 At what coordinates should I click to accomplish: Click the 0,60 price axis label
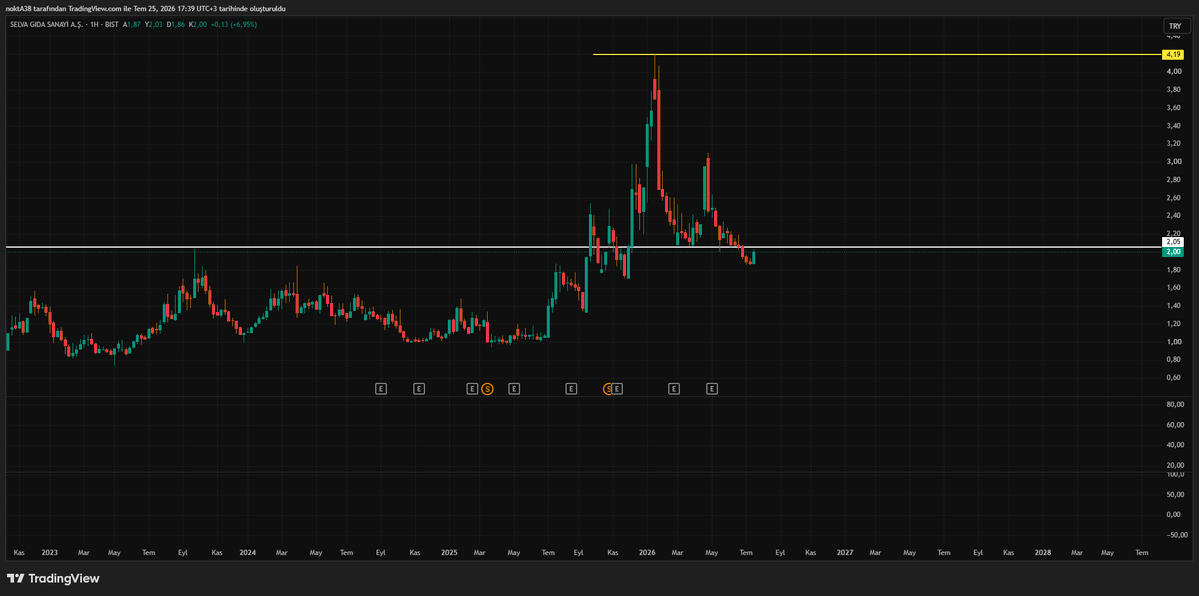(1173, 377)
